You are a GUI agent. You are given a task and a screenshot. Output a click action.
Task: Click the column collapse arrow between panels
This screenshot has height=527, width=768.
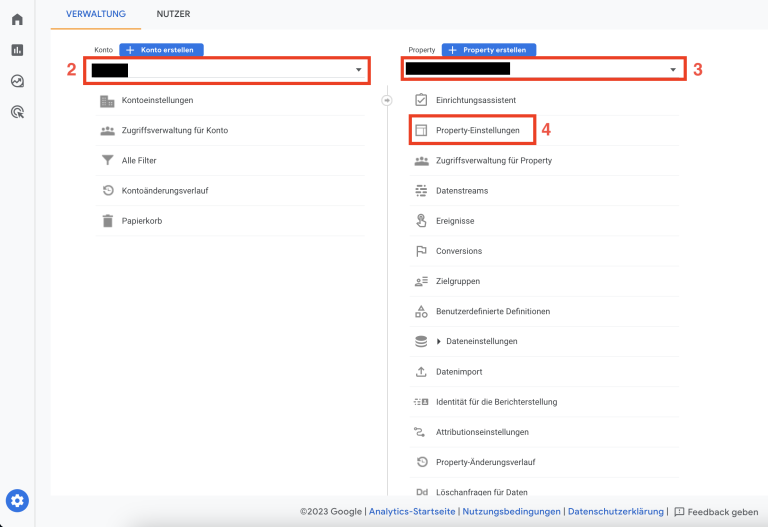pos(386,100)
